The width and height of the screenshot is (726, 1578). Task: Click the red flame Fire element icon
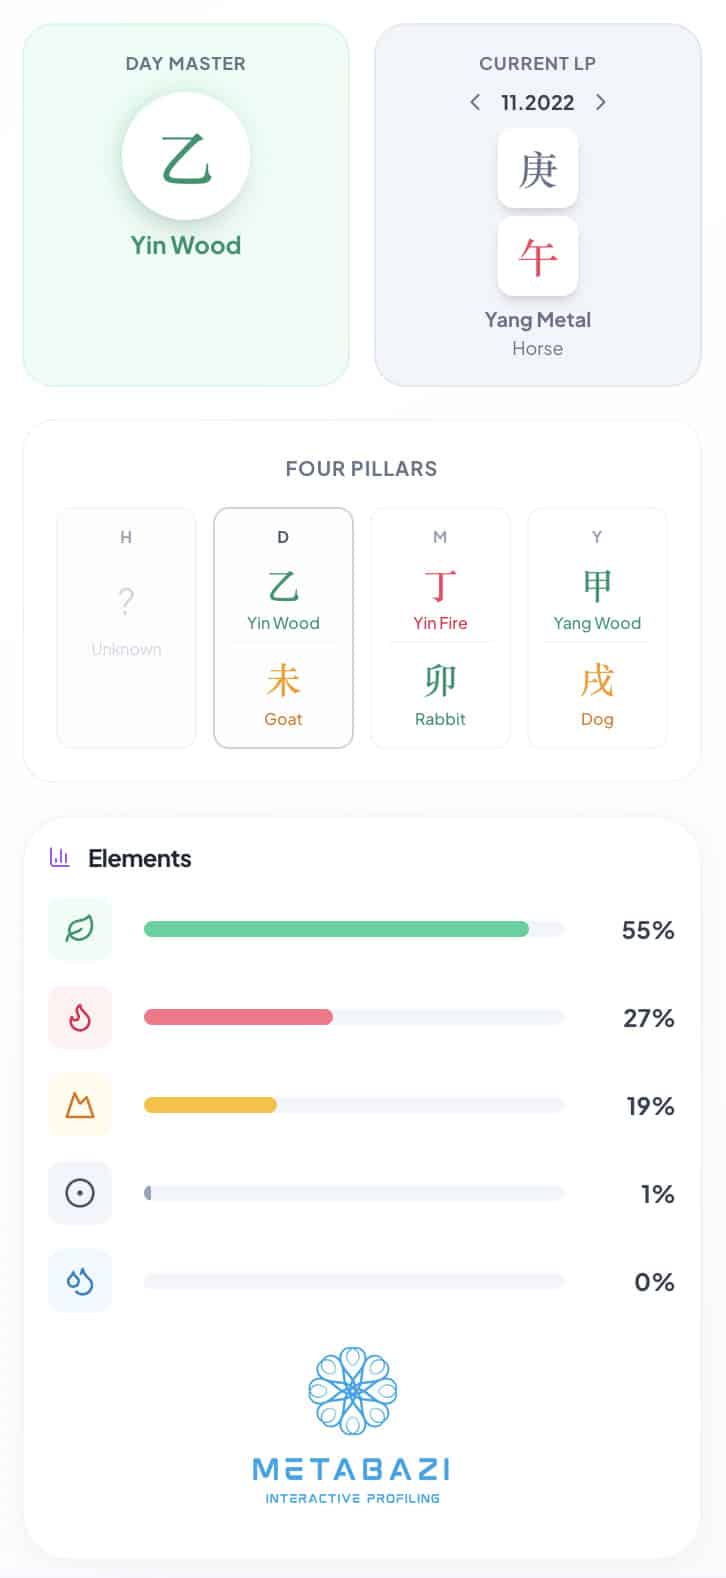(x=80, y=1018)
